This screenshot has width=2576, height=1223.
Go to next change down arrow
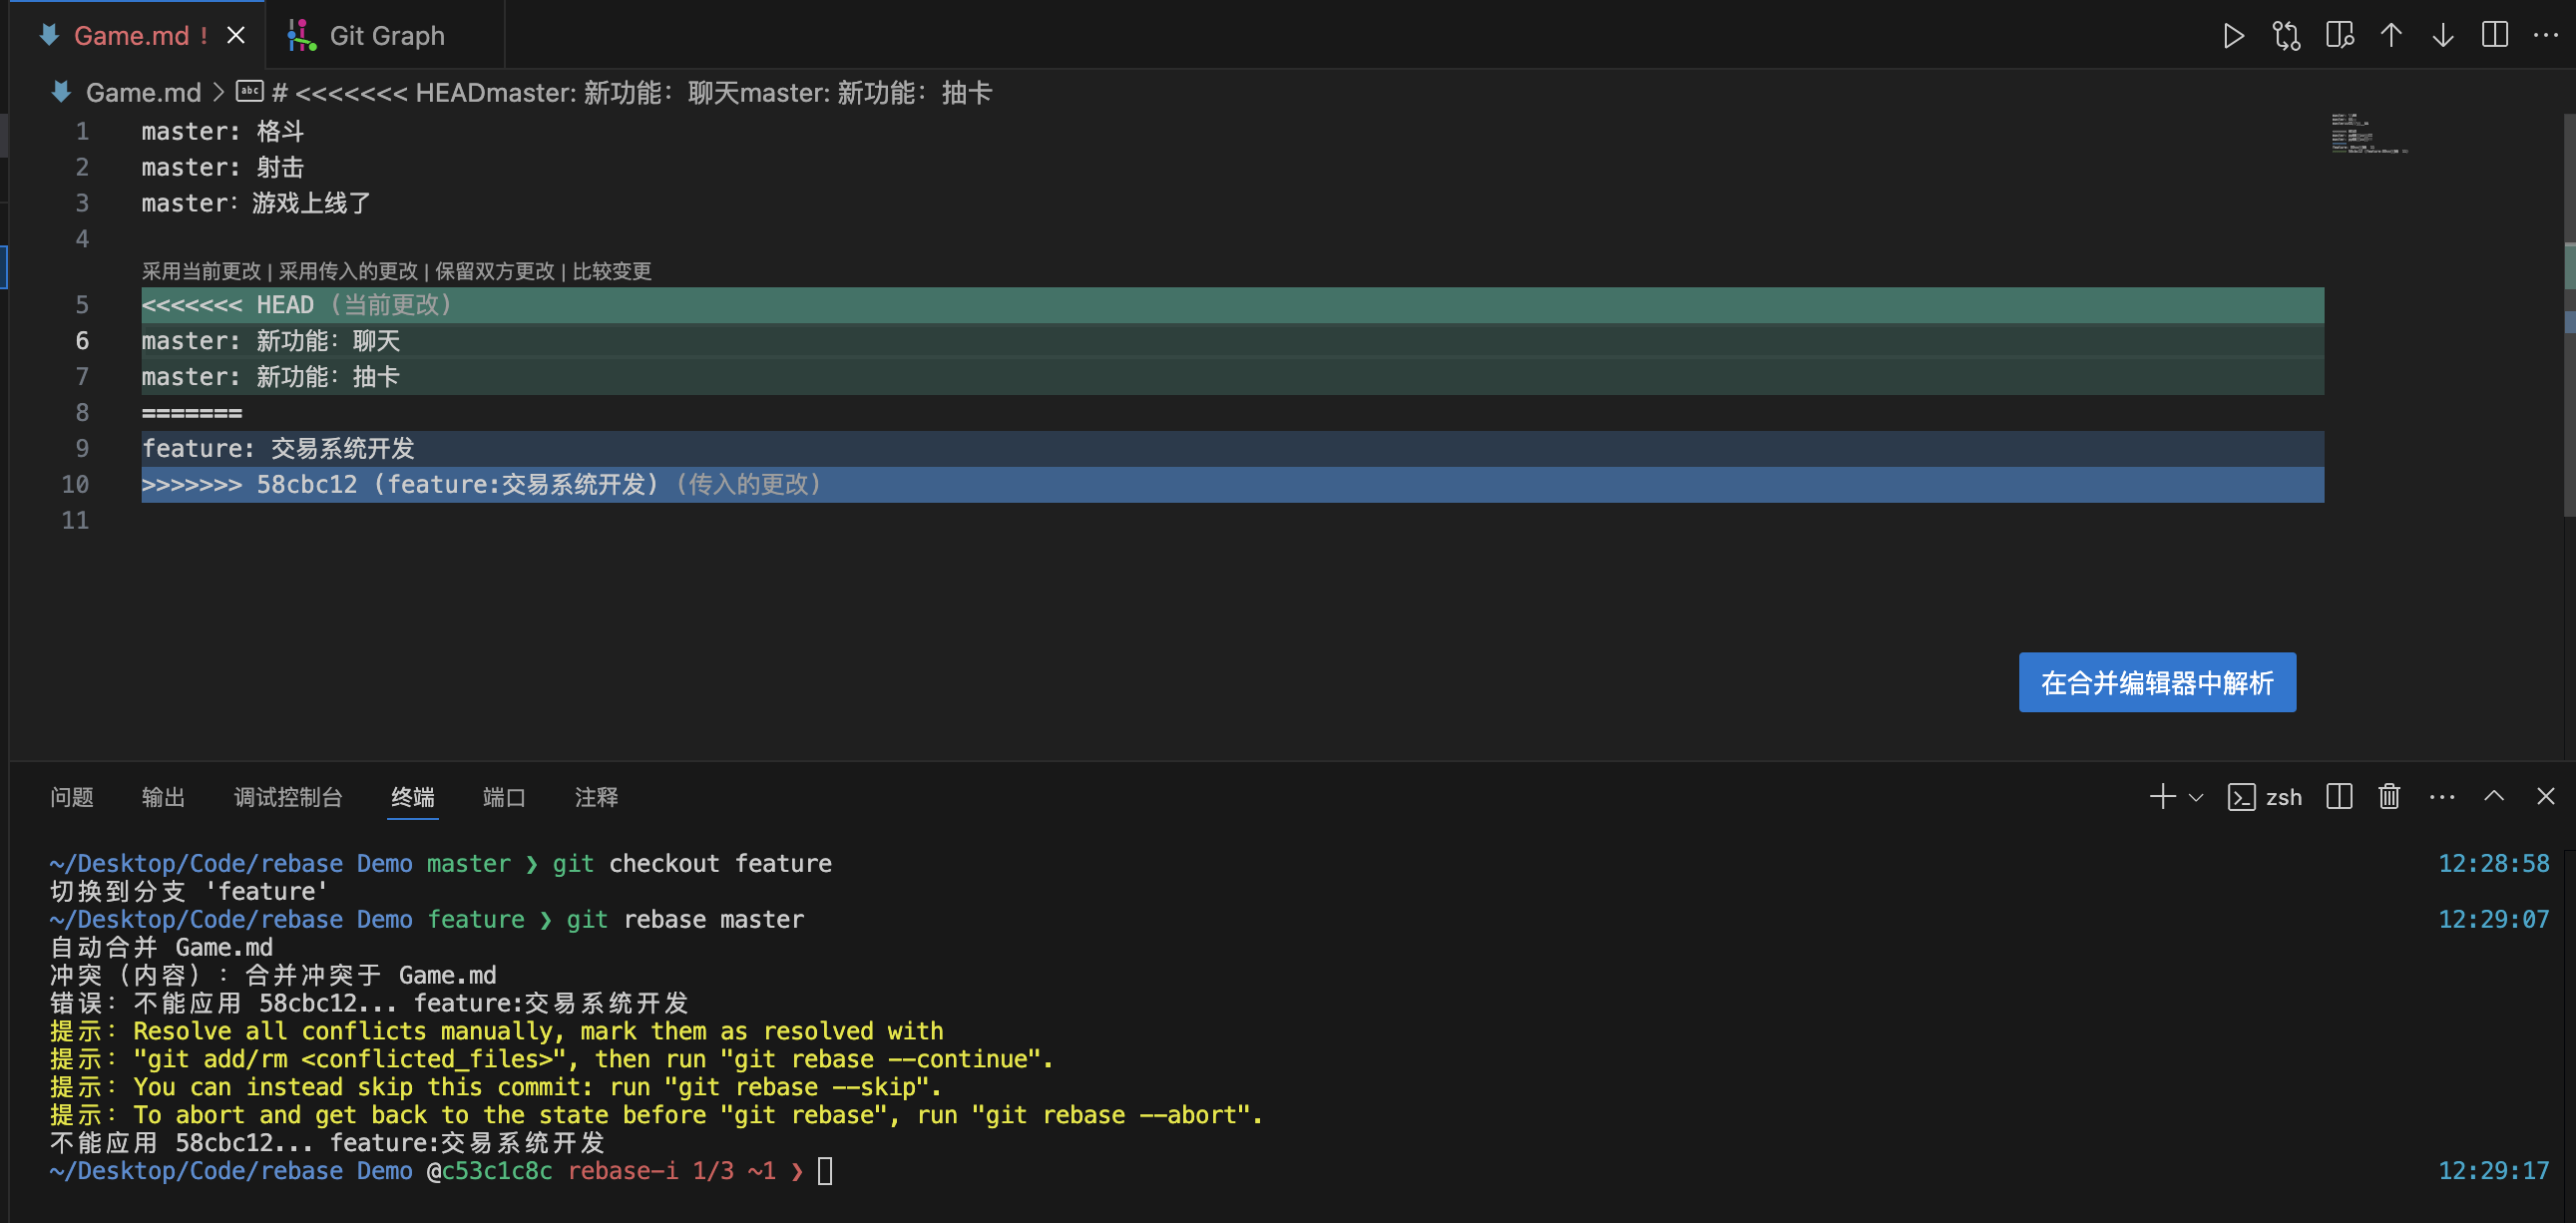(x=2443, y=36)
